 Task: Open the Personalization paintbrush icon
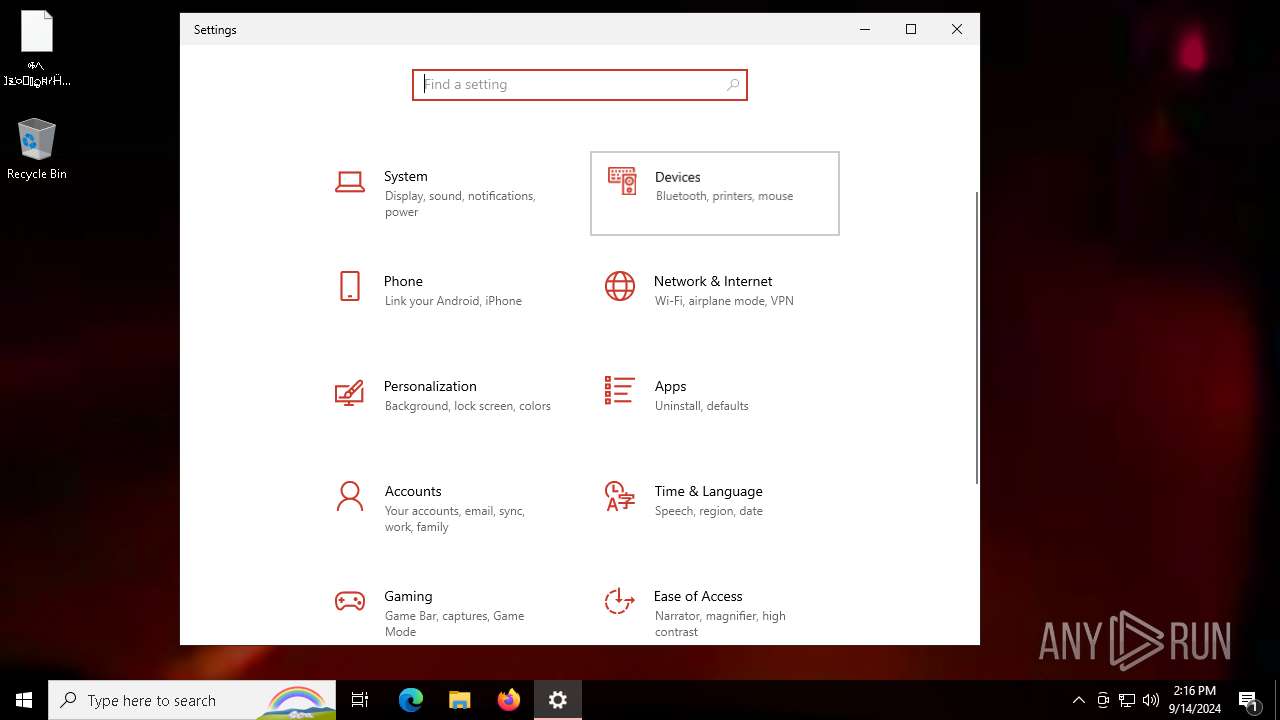pos(349,392)
